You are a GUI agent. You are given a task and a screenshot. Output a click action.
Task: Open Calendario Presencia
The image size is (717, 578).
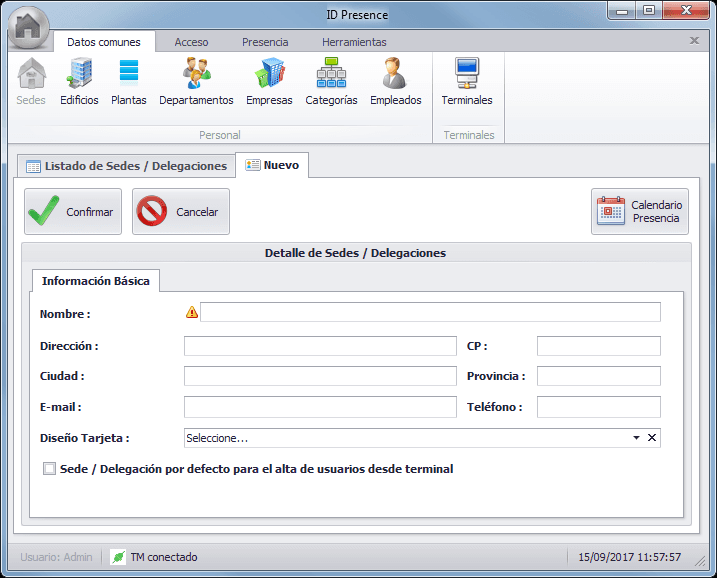click(640, 211)
